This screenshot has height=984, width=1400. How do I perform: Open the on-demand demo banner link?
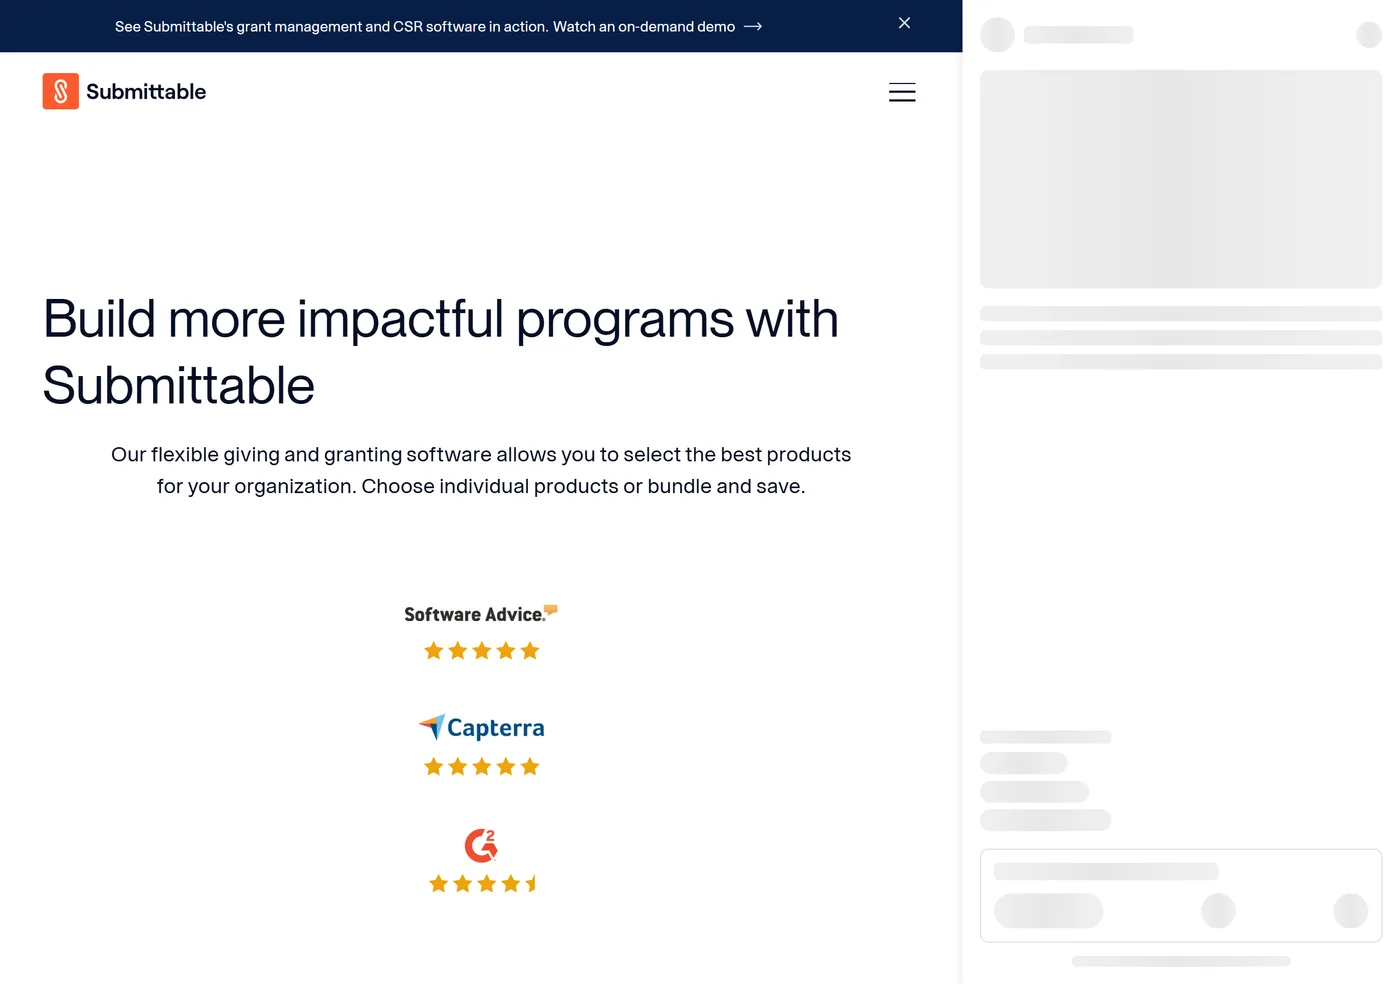tap(438, 27)
